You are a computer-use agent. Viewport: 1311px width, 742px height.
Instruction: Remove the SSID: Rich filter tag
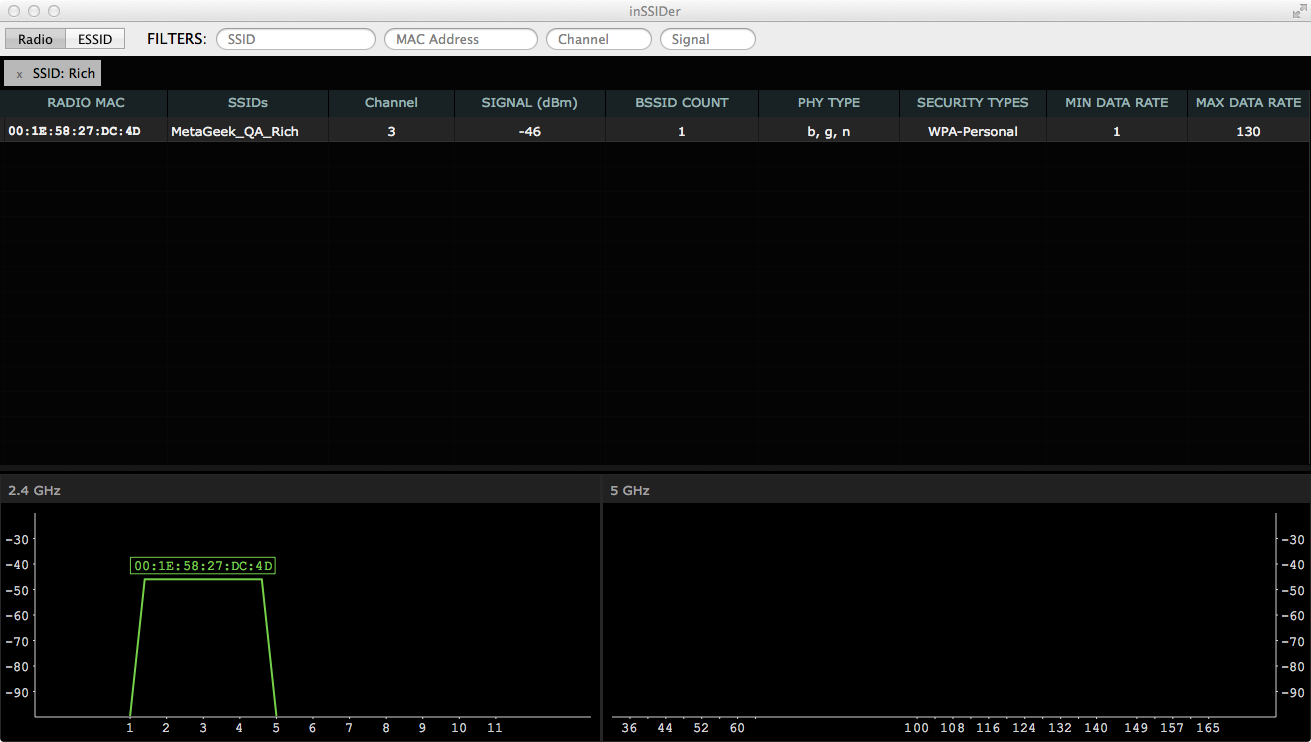(x=19, y=74)
